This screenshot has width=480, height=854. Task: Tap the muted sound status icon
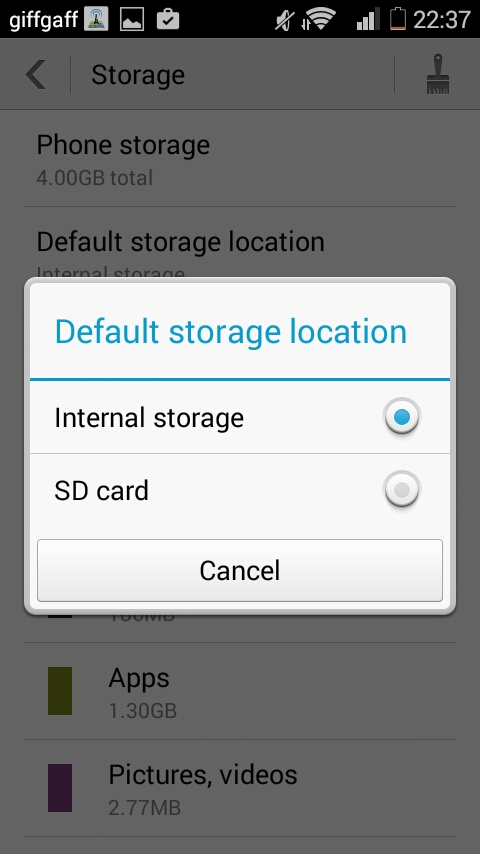[x=284, y=20]
